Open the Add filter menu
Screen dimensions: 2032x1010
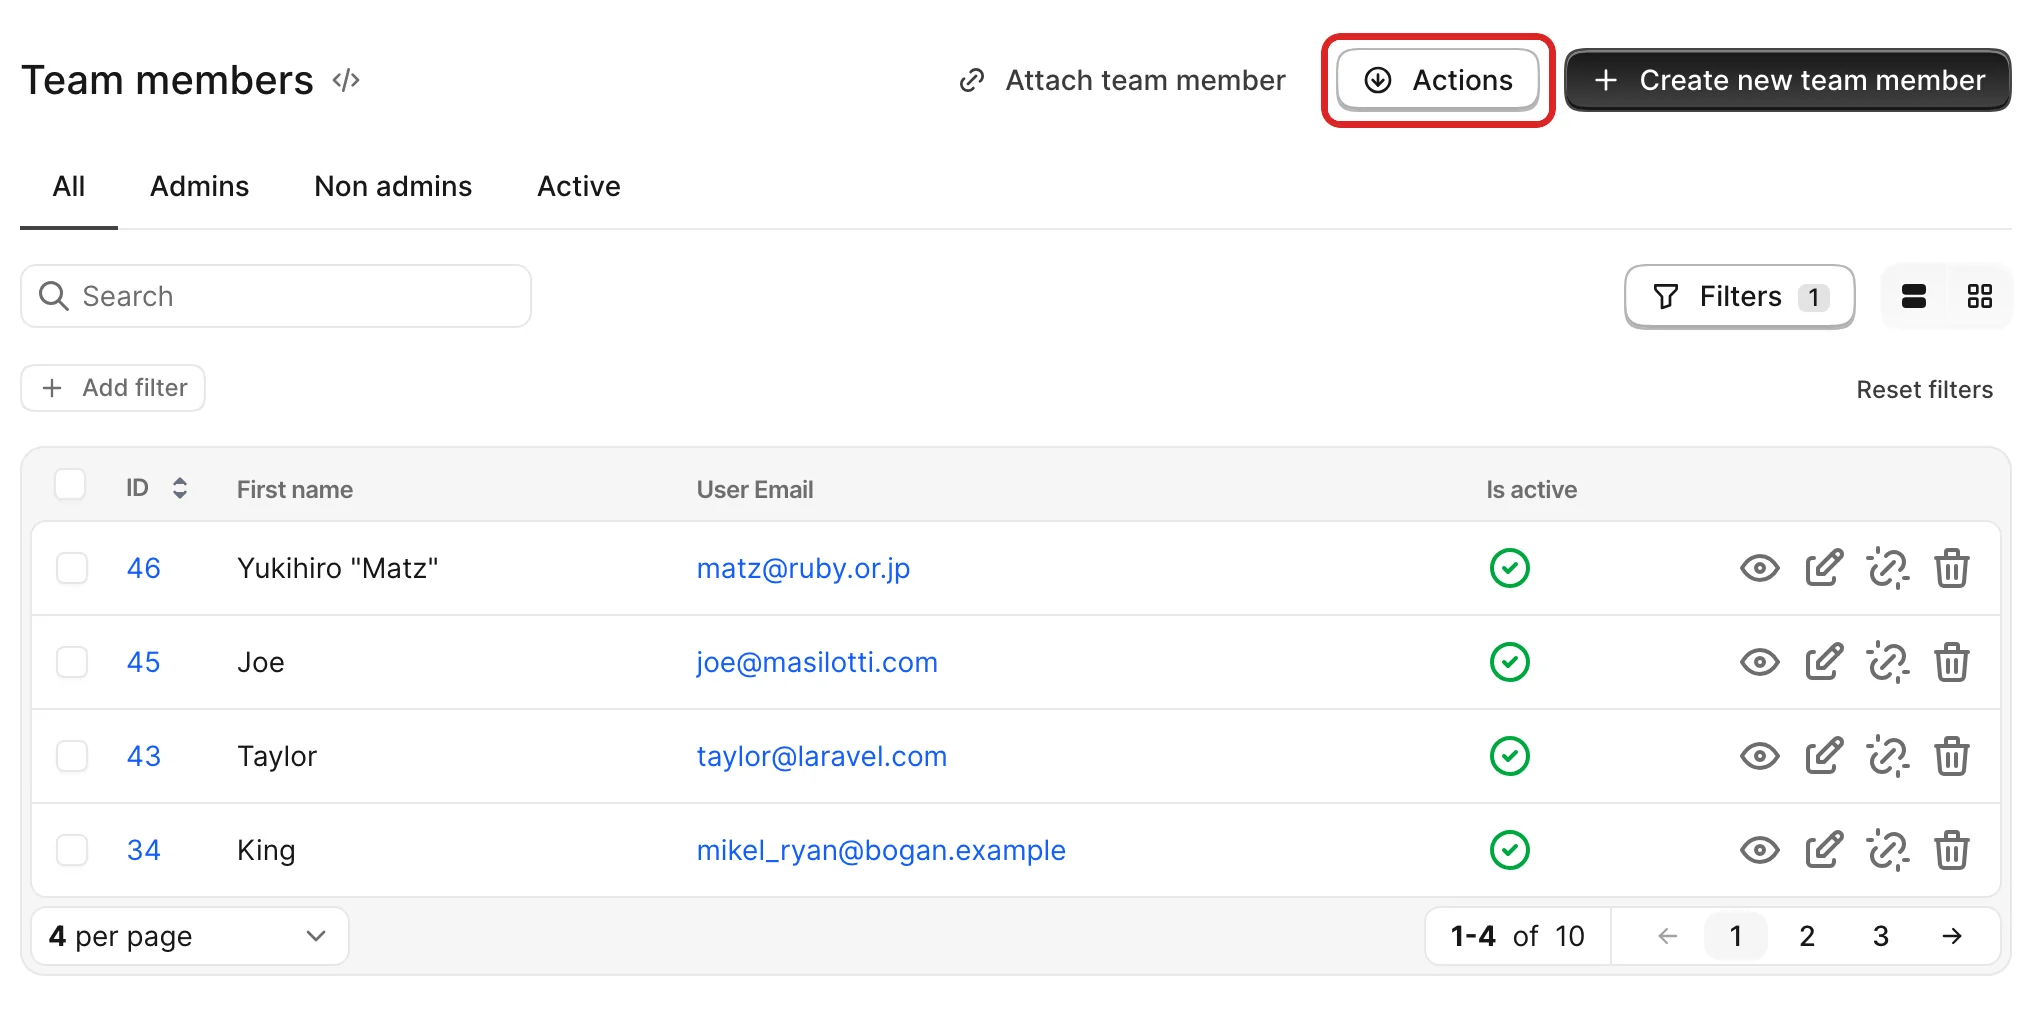click(113, 388)
